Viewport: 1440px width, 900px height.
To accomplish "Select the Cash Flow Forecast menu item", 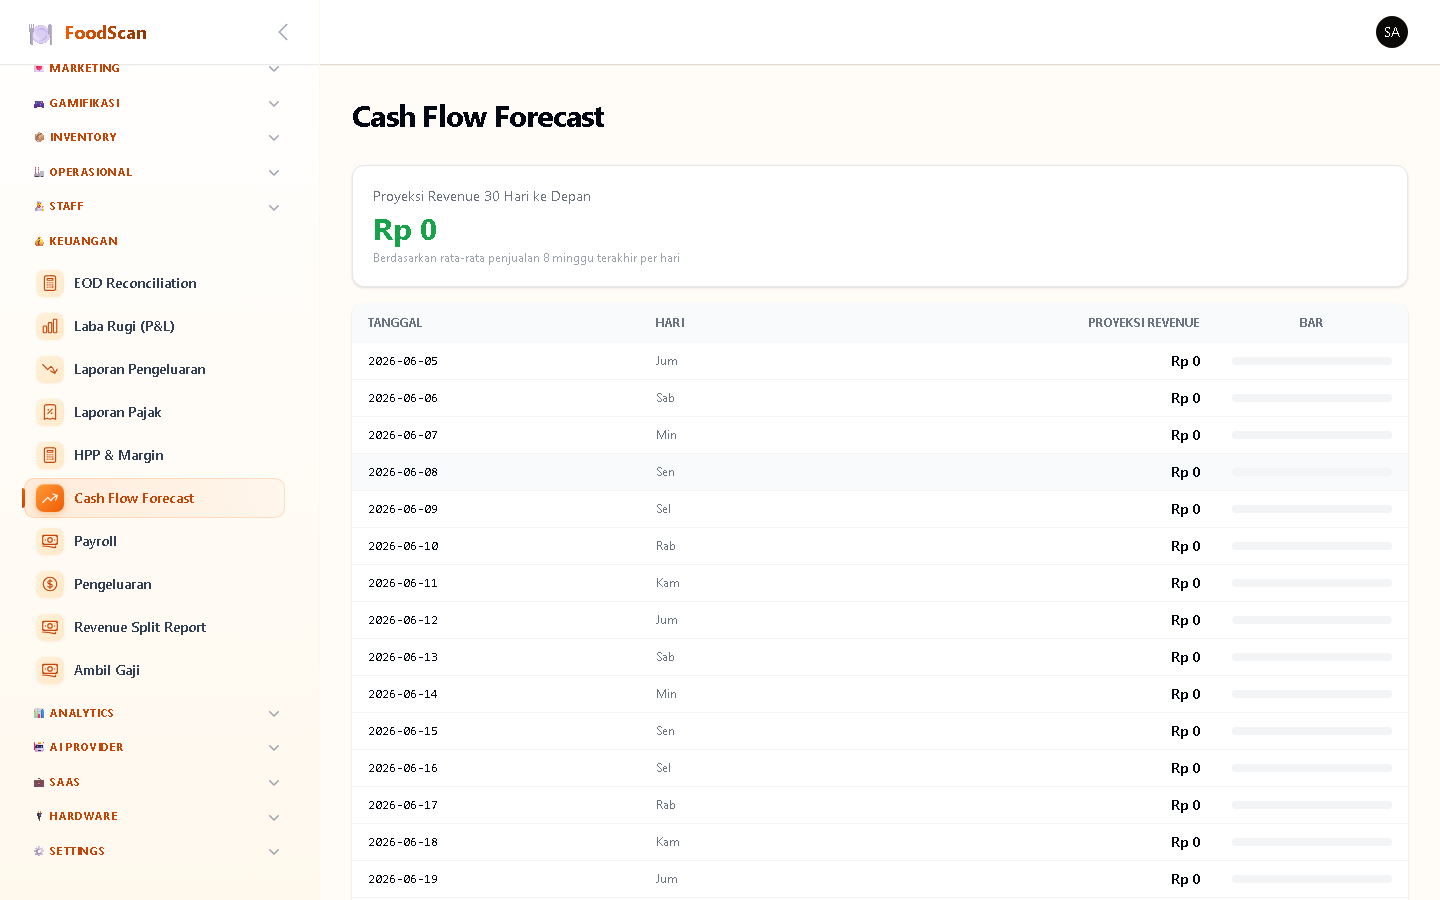I will [154, 498].
